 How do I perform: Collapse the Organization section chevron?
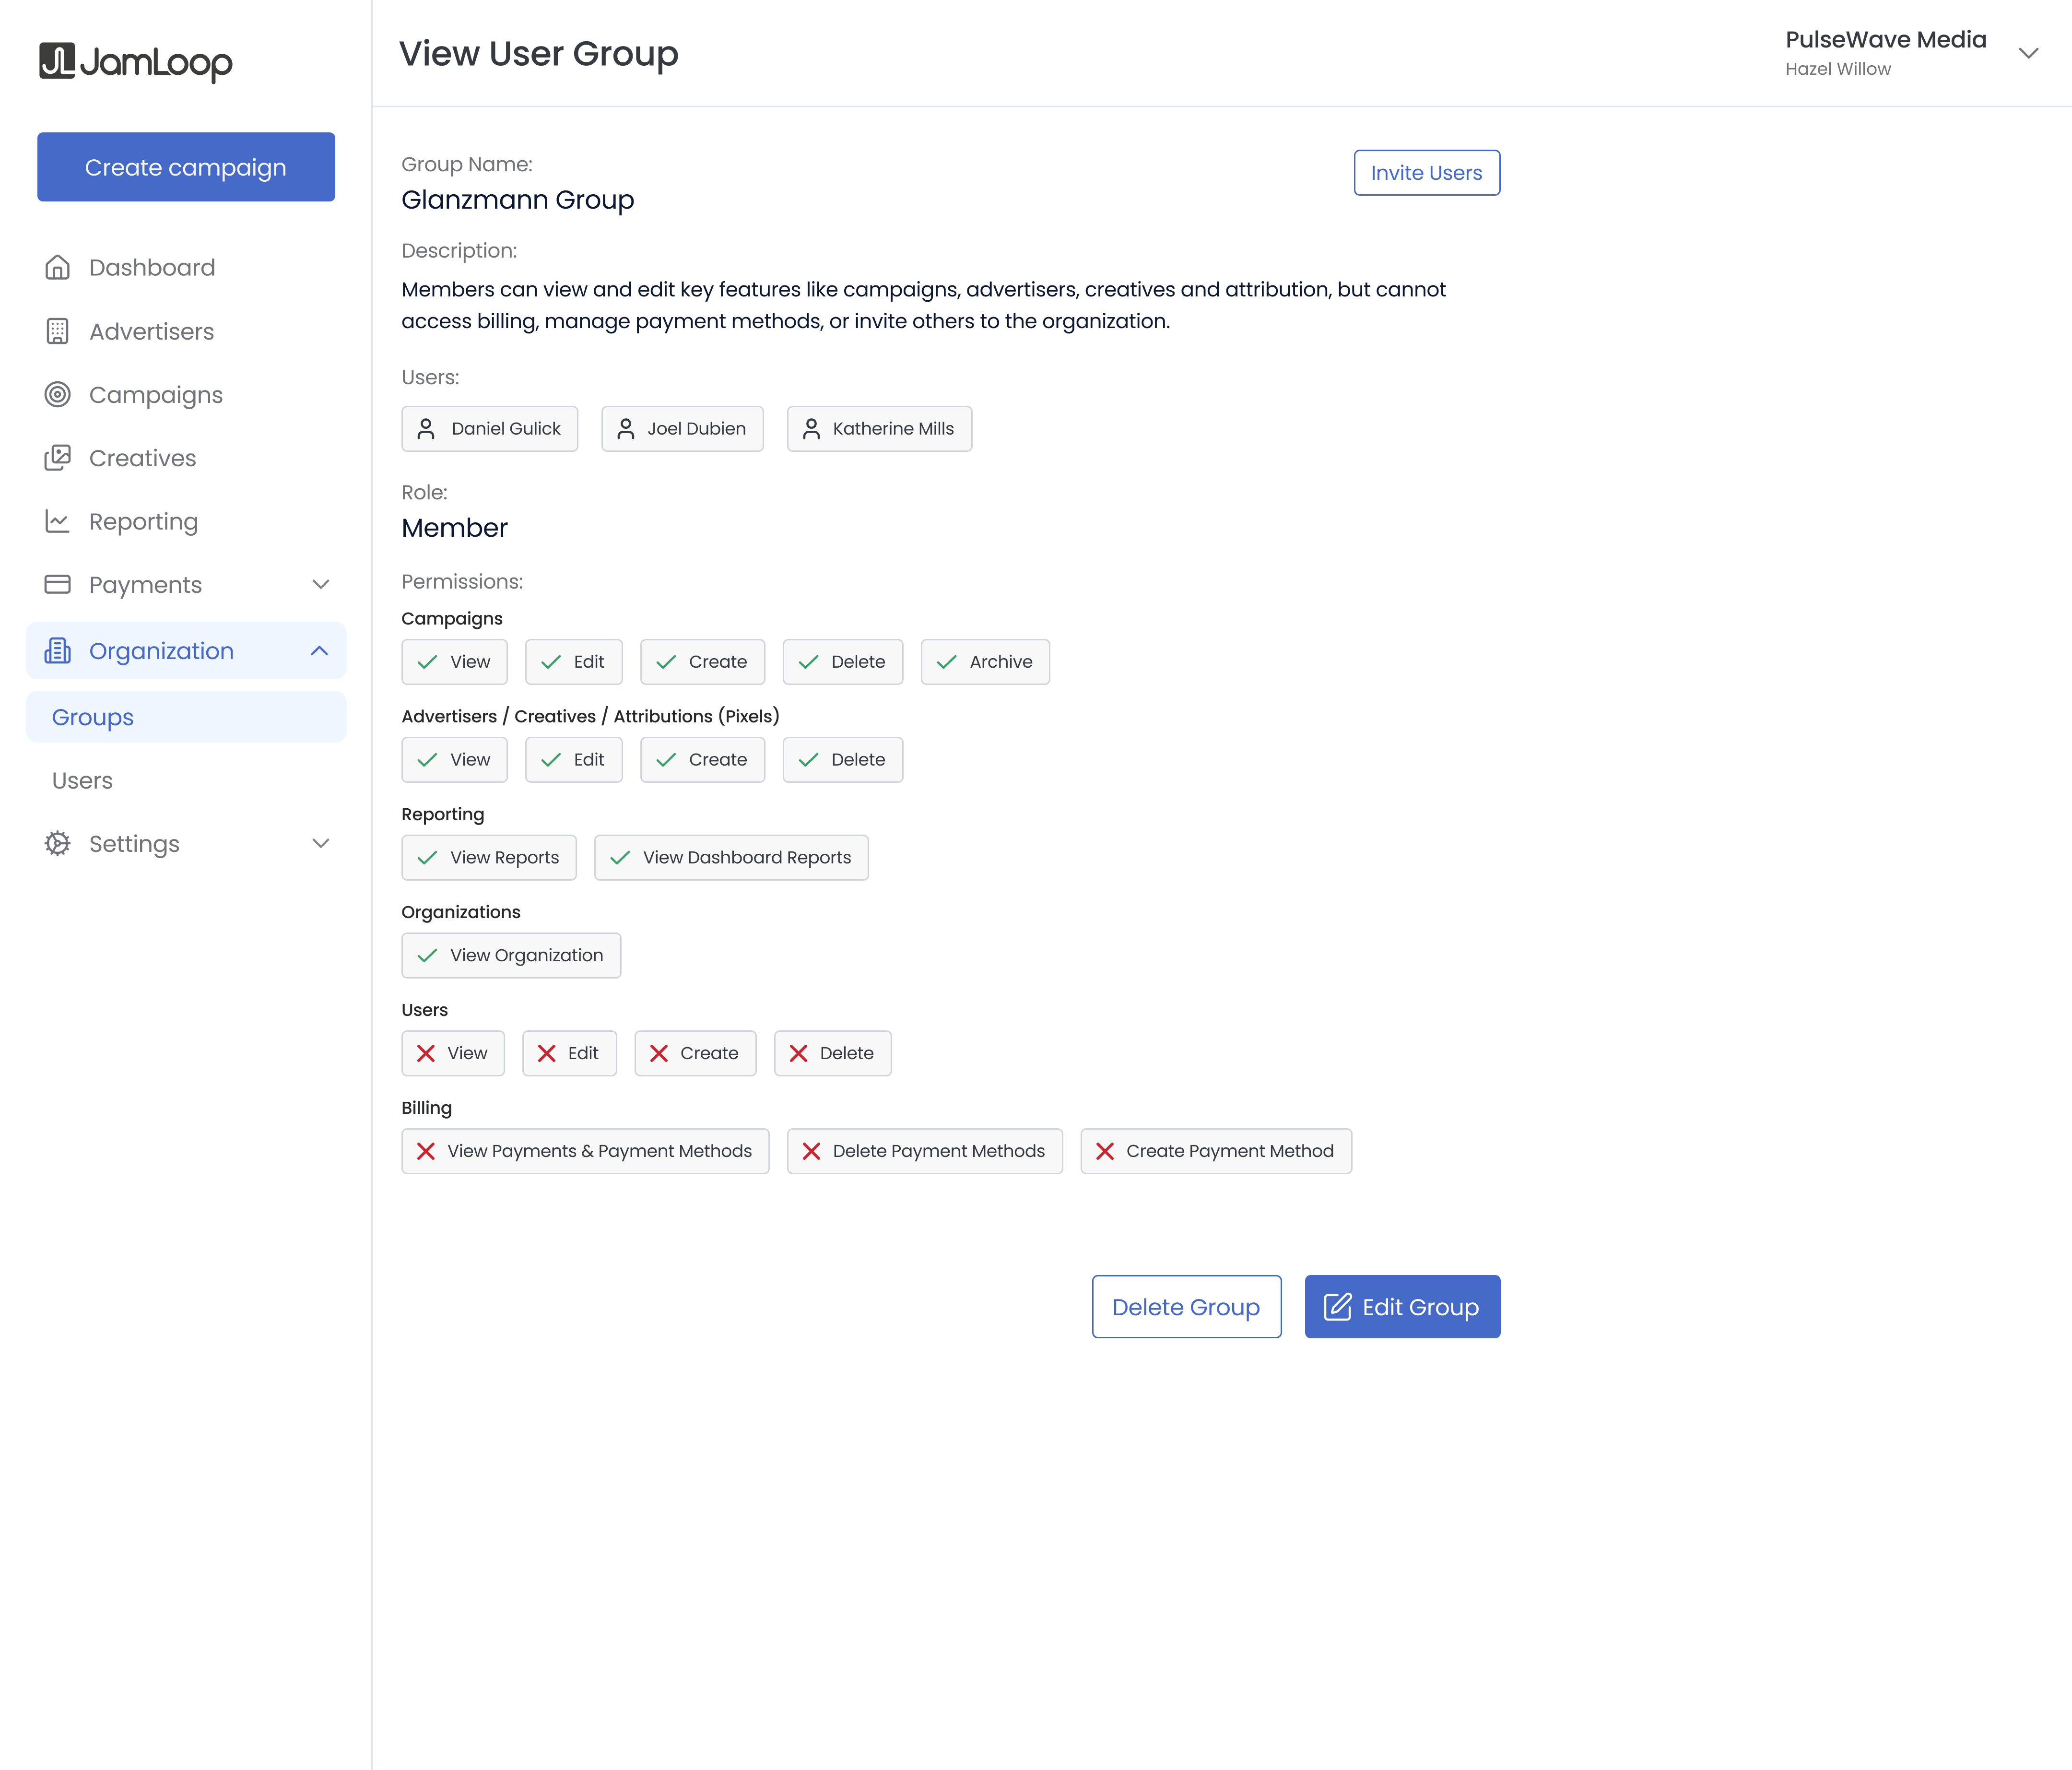pyautogui.click(x=320, y=651)
